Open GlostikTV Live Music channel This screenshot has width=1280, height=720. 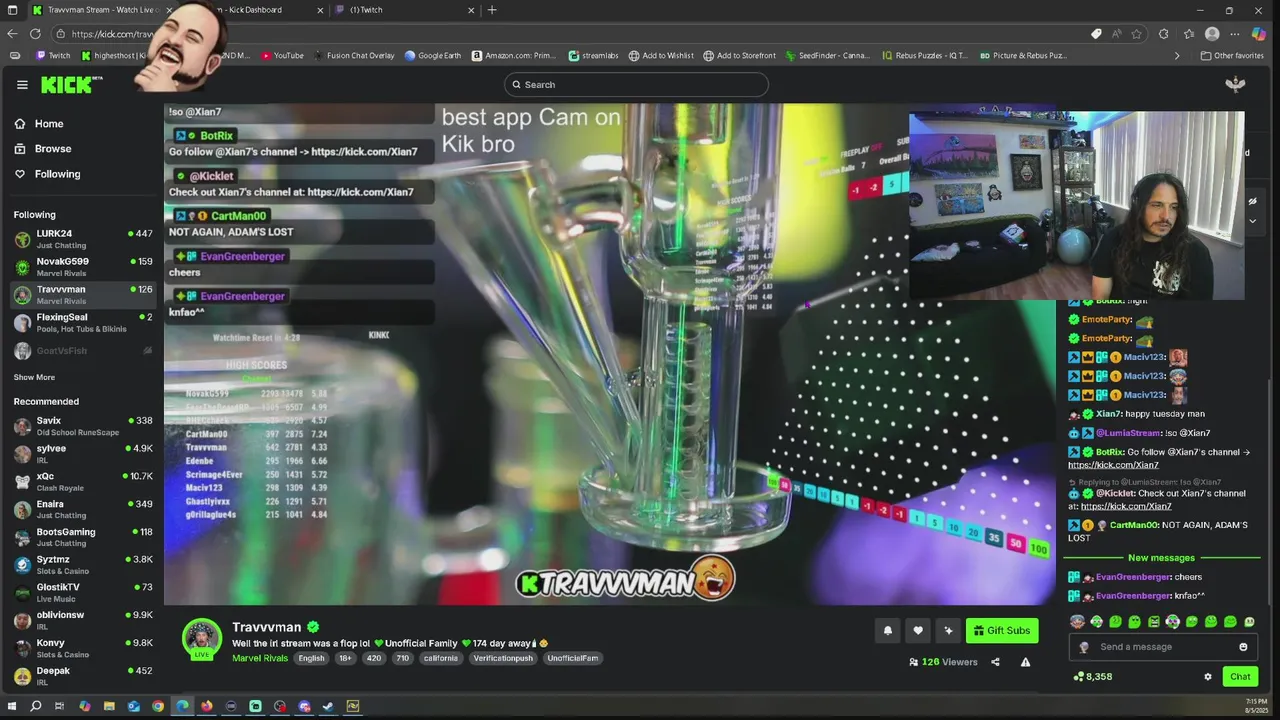click(83, 592)
